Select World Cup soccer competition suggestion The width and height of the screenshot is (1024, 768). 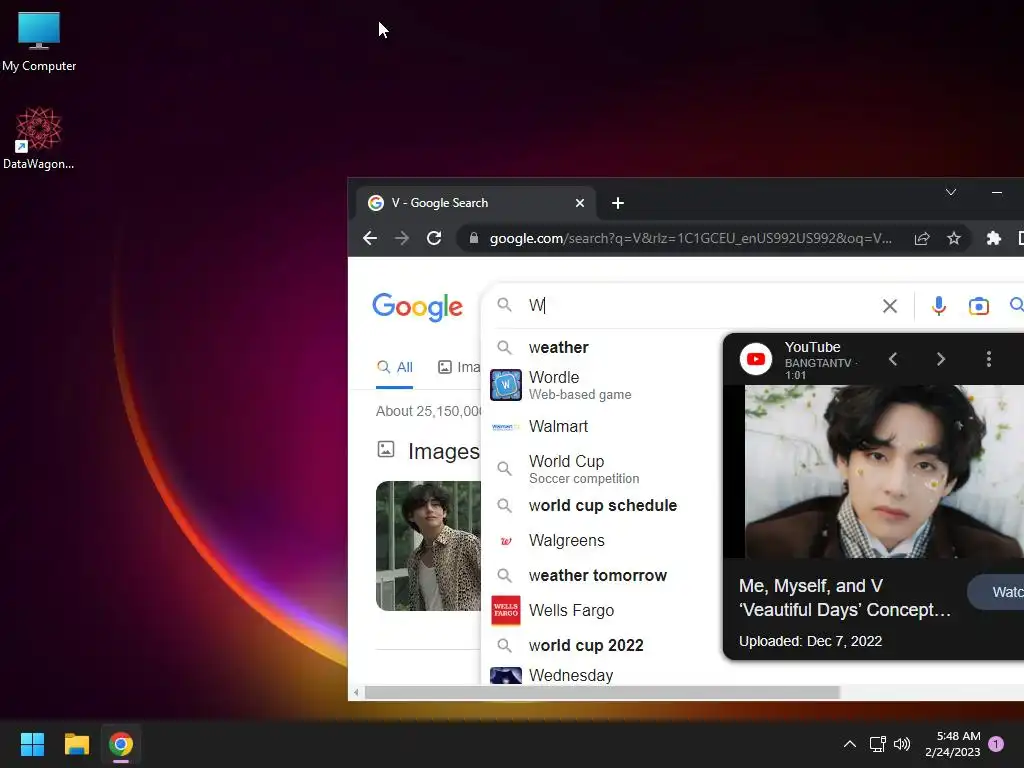601,469
